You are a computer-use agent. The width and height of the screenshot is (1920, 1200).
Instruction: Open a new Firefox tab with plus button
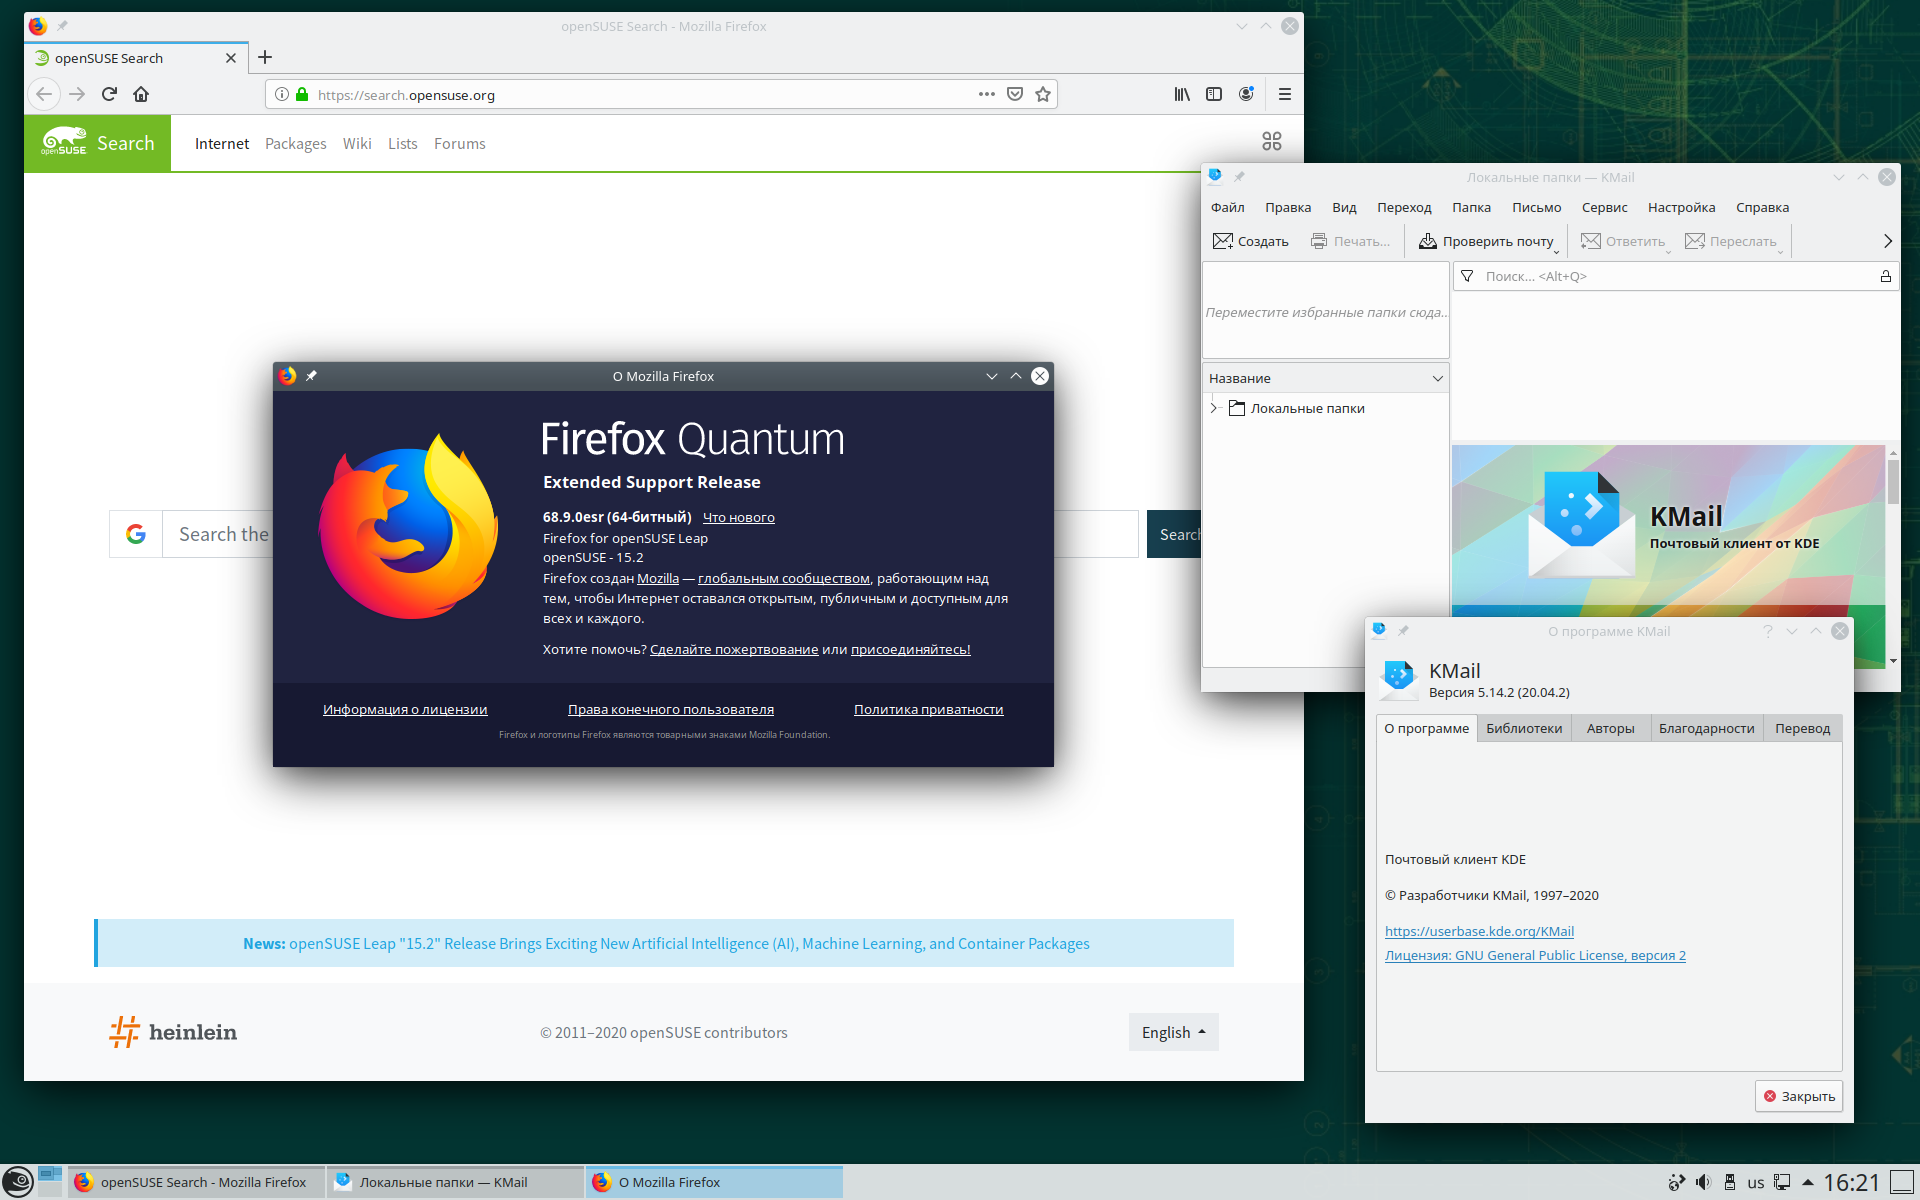[x=265, y=58]
